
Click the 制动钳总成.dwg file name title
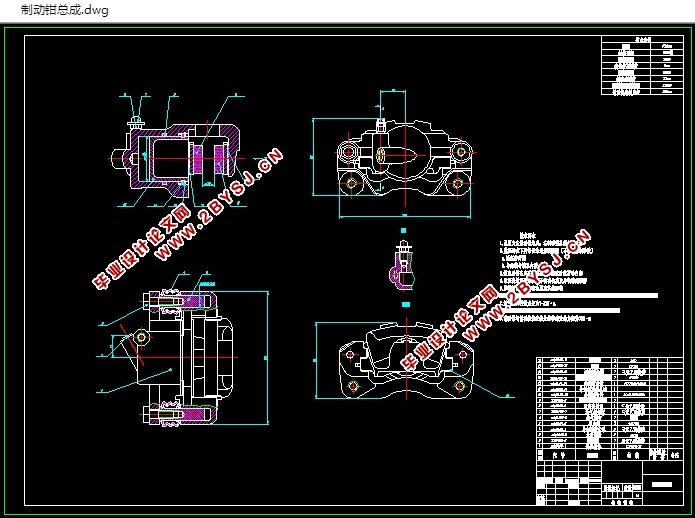(x=65, y=10)
